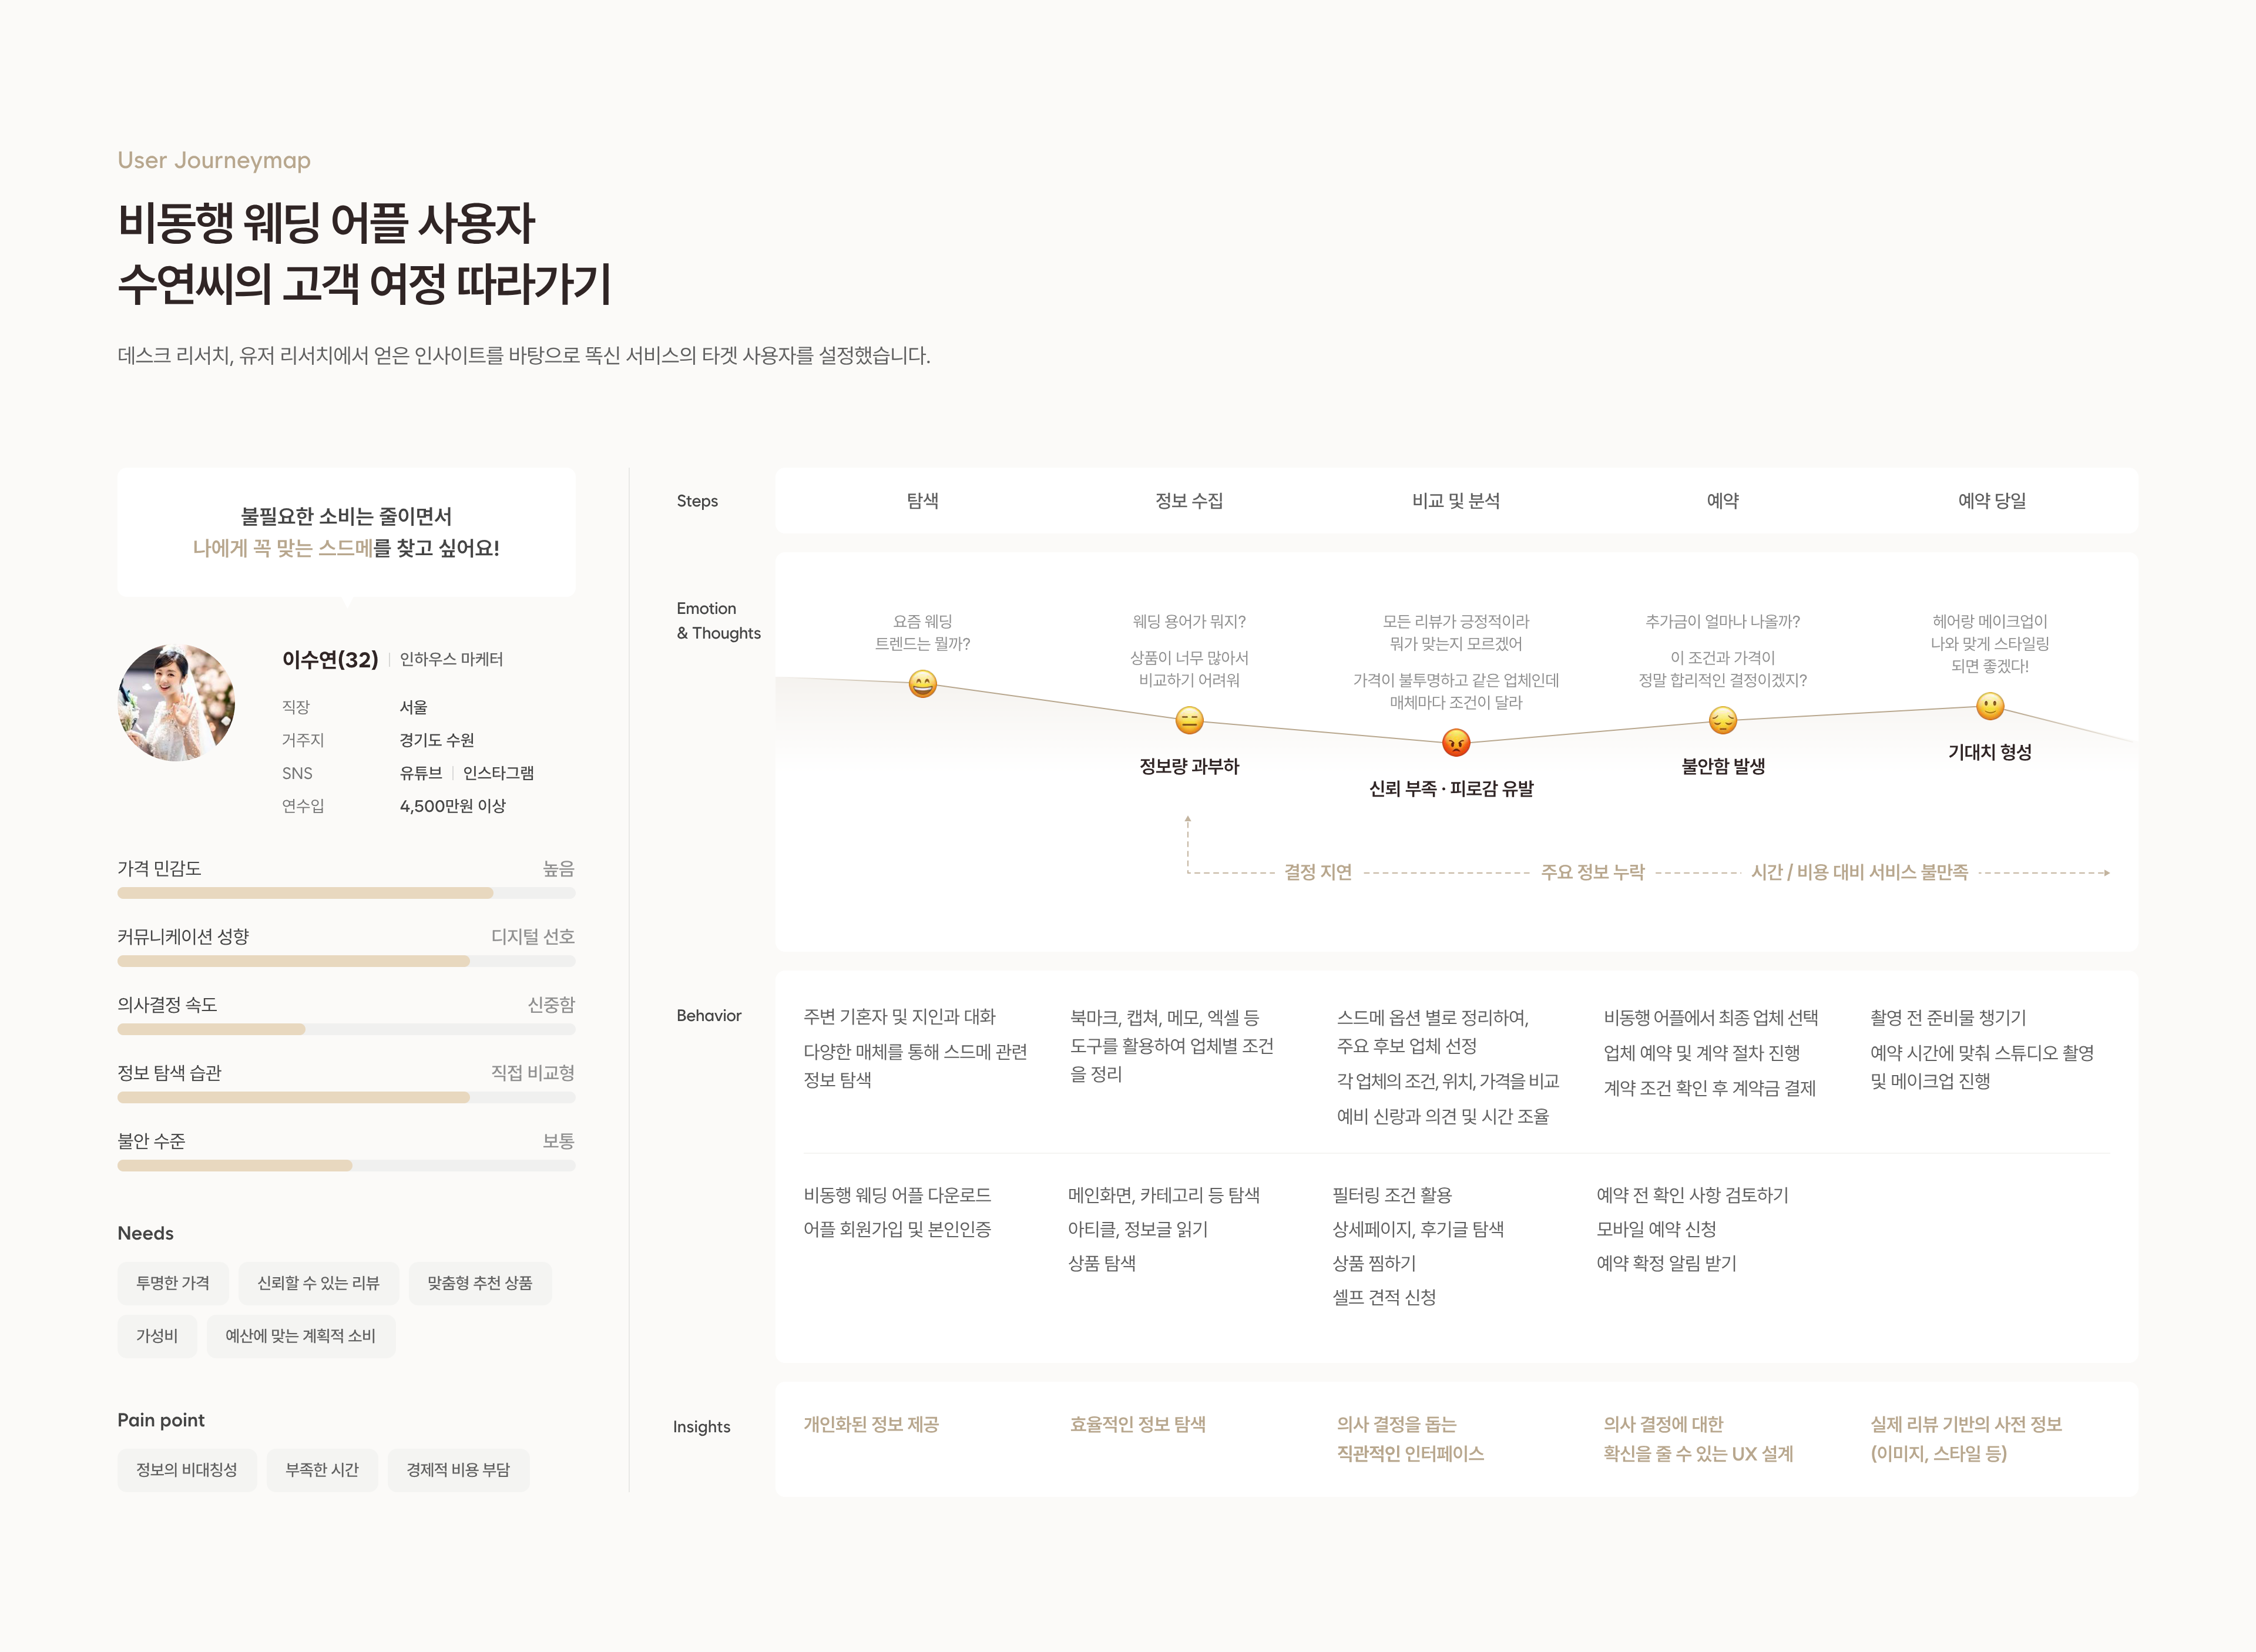2256x1652 pixels.
Task: Click the 비동행 웨딩 어플 다운로드 item
Action: [x=897, y=1195]
